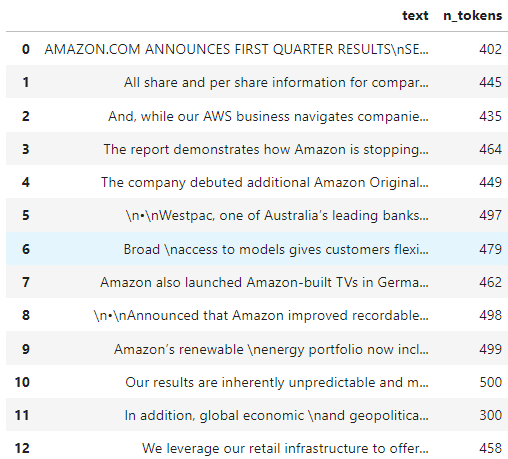Click the text column header

click(415, 16)
